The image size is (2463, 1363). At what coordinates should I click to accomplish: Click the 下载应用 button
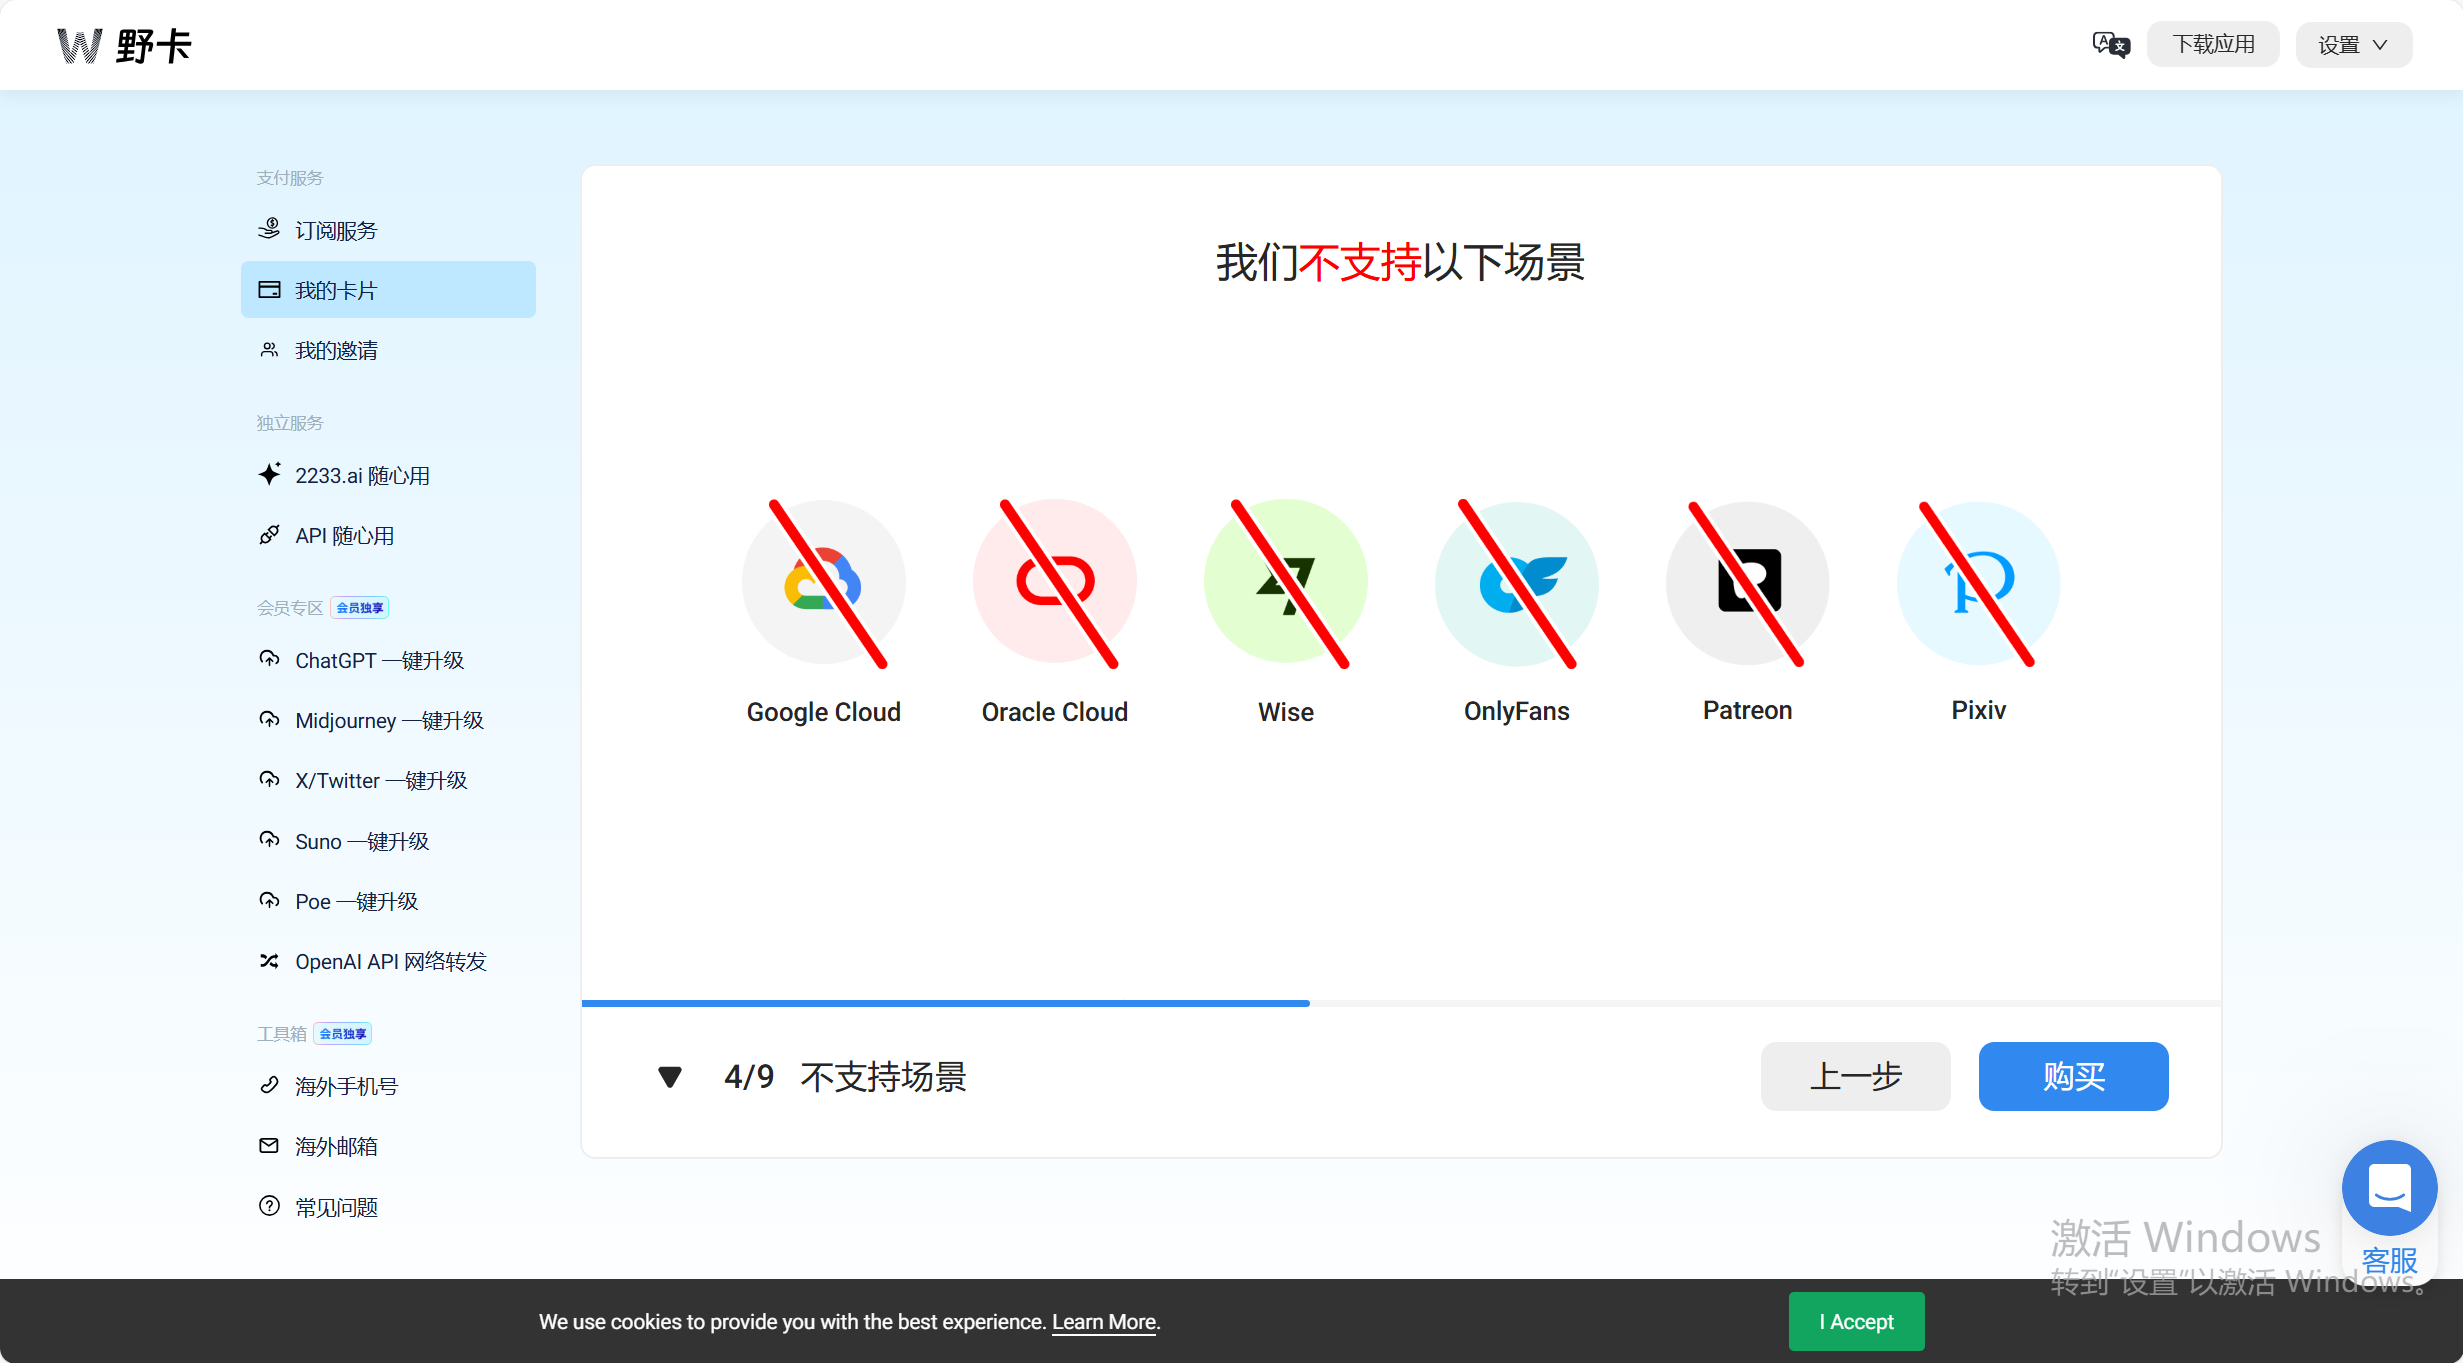(x=2212, y=45)
